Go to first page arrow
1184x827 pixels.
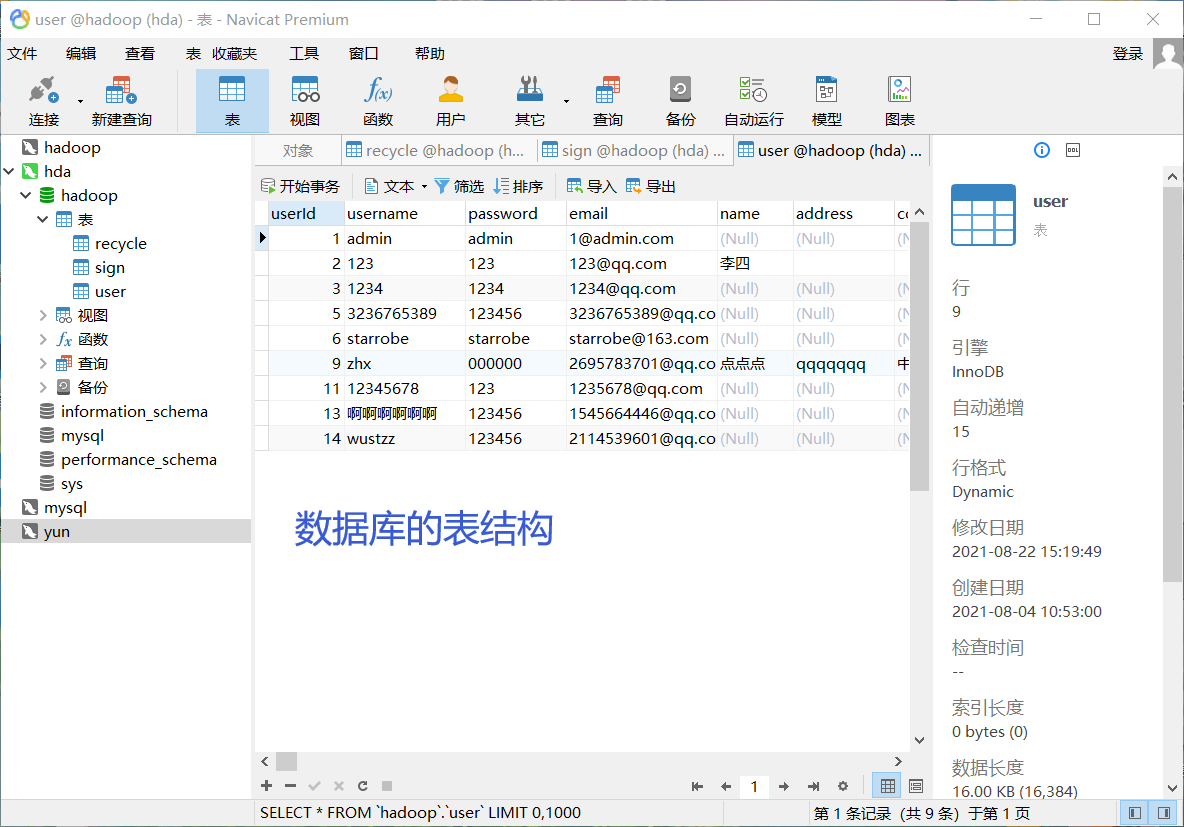(x=697, y=787)
